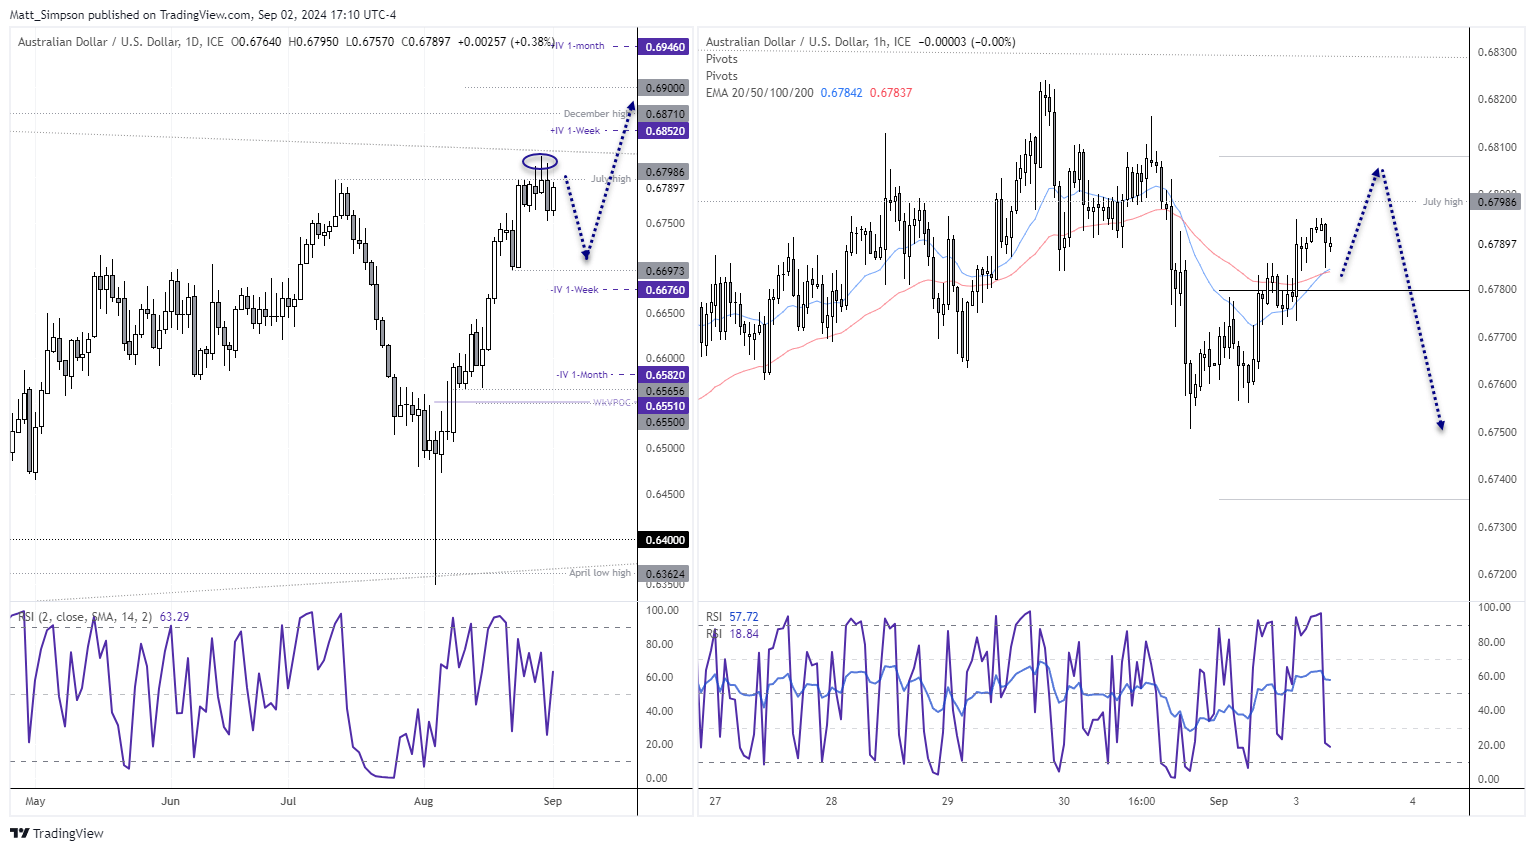Click the 0.68520 price tag
Viewport: 1535px width, 851px height.
tap(665, 131)
